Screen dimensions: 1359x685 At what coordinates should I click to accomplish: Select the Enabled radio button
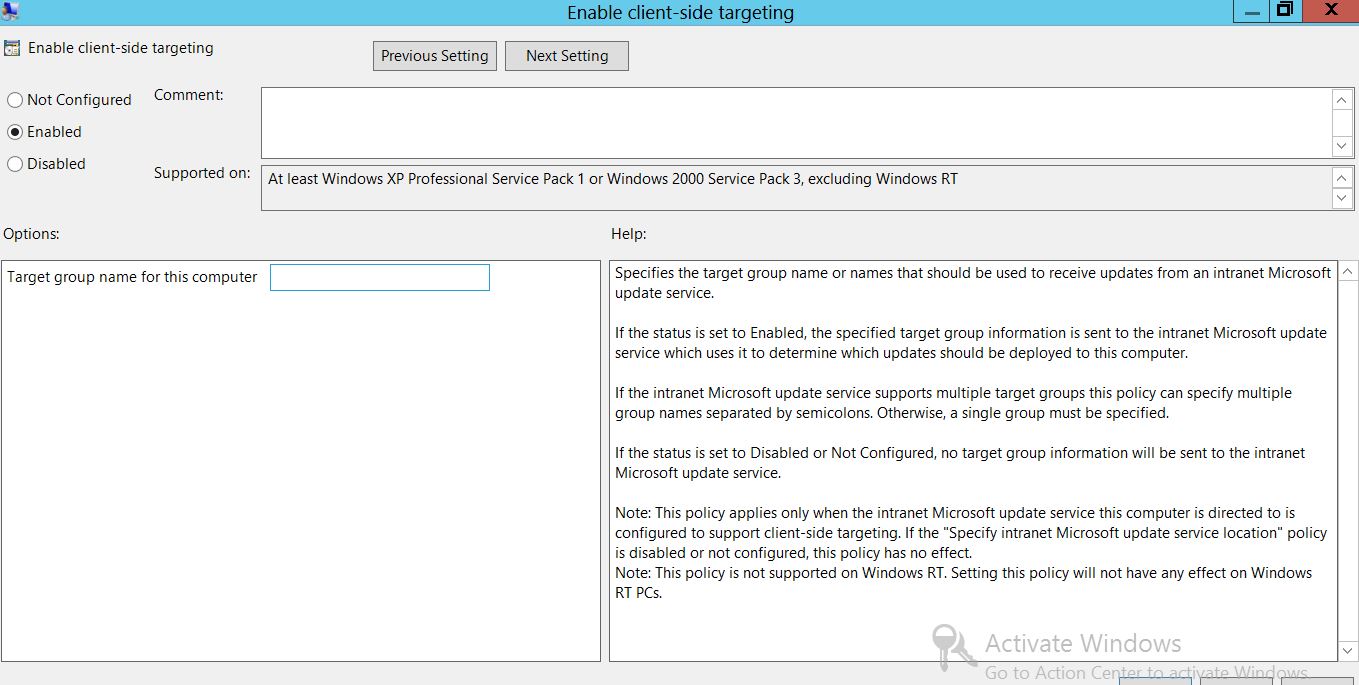[15, 132]
